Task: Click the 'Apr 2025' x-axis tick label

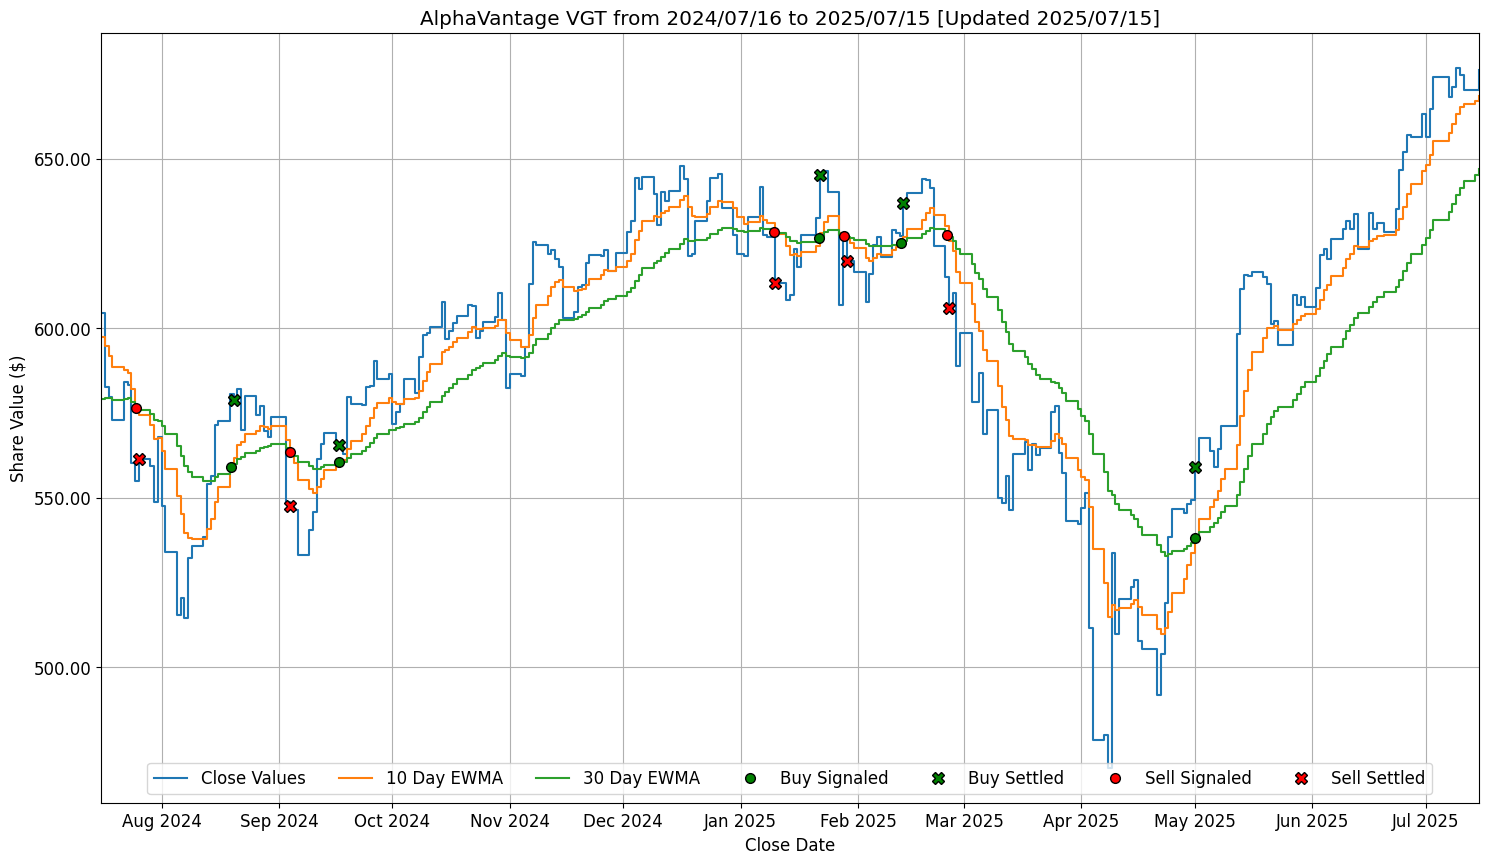Action: [x=1081, y=821]
